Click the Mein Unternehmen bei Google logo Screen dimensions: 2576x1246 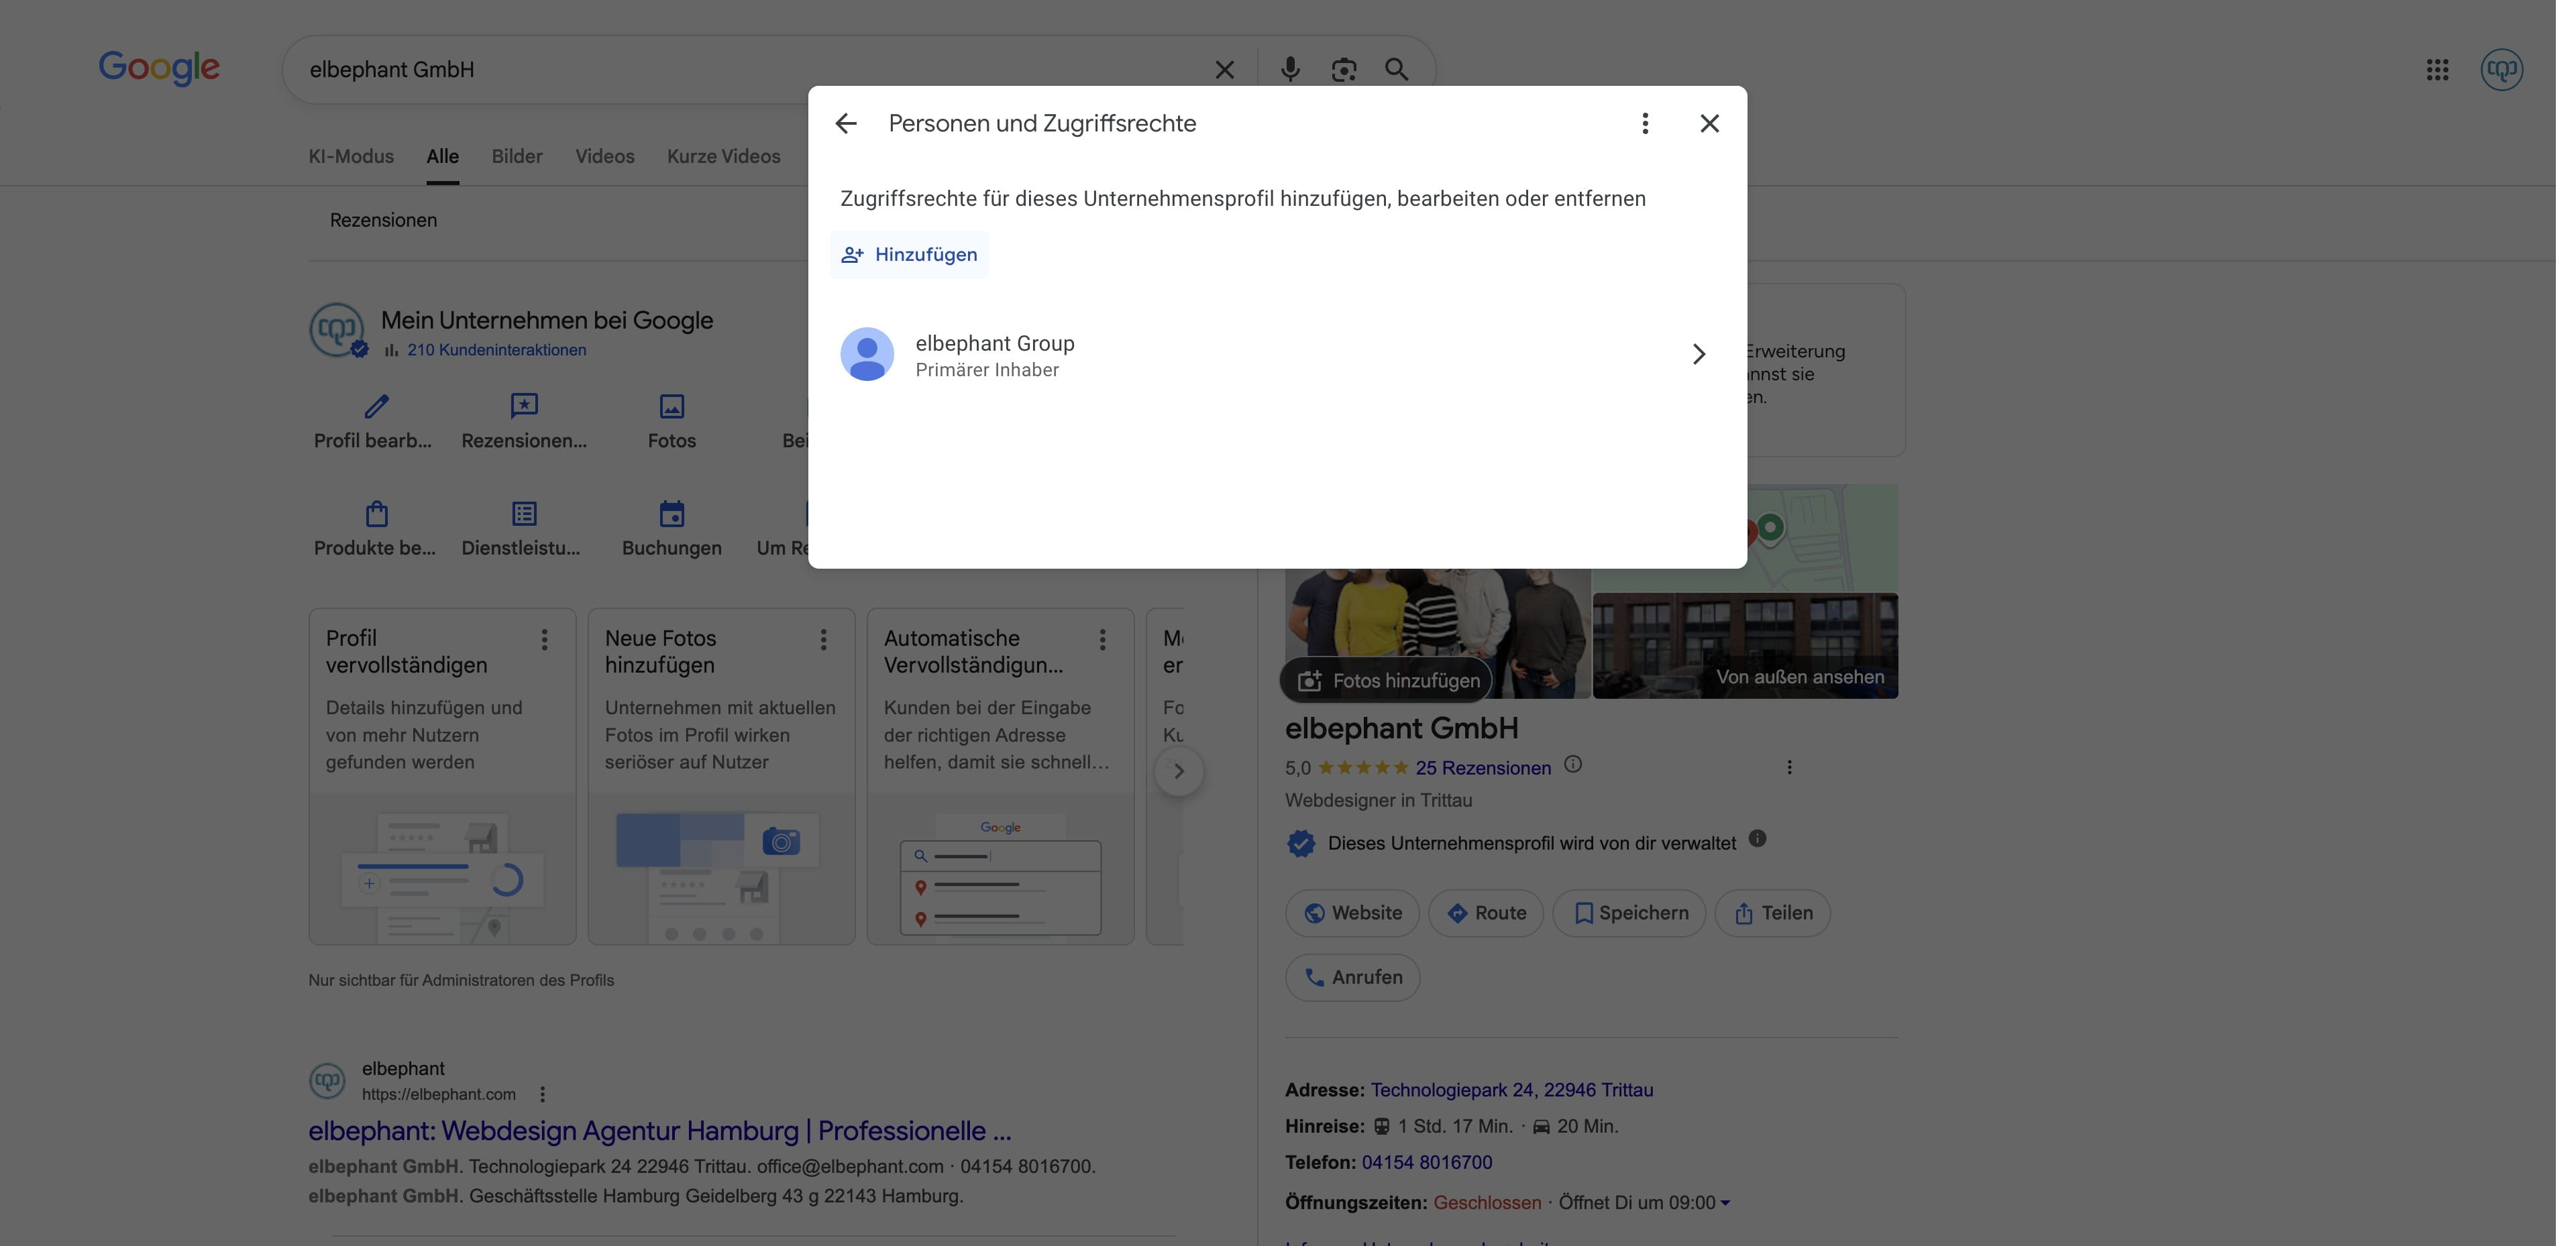pyautogui.click(x=336, y=329)
